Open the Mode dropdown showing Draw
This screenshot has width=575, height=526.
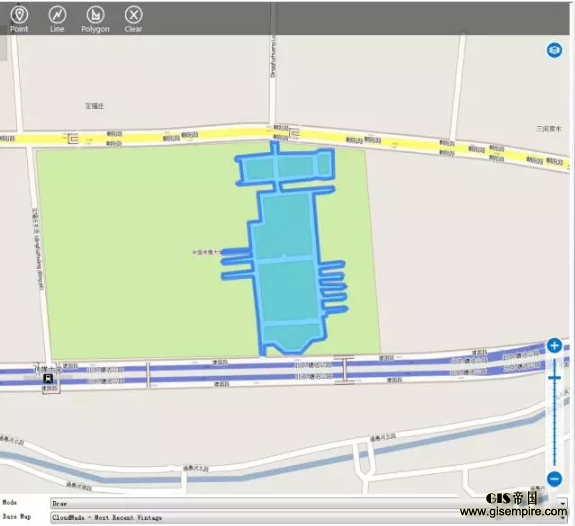click(309, 503)
